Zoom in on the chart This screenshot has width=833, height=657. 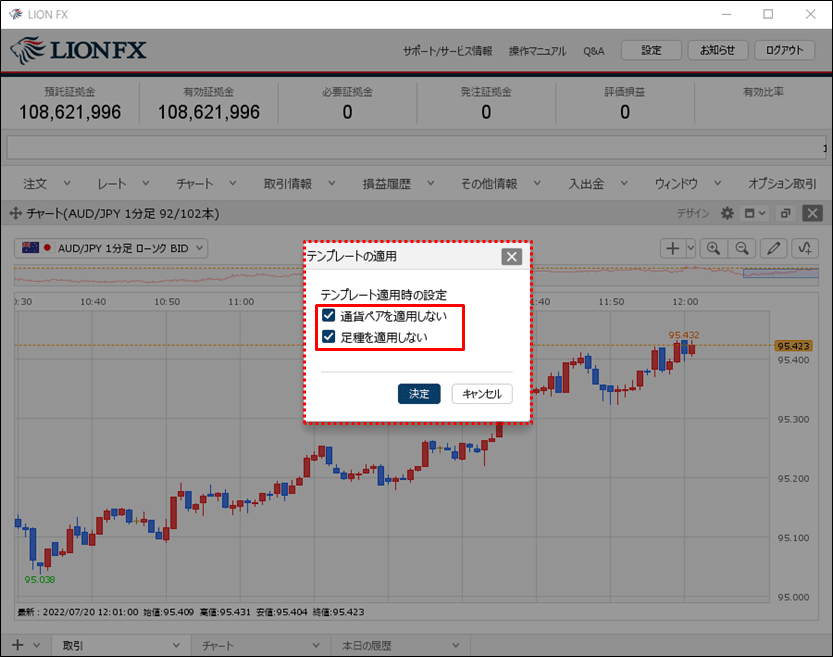[x=713, y=248]
